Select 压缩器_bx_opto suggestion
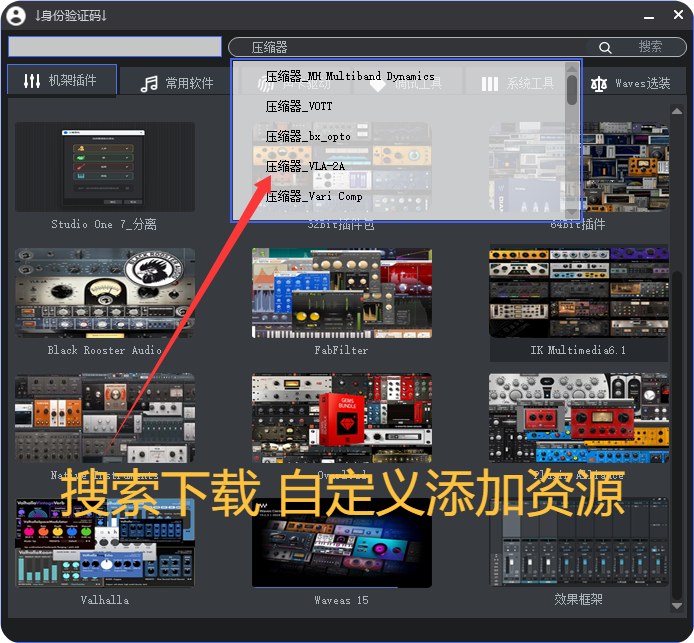694x643 pixels. tap(308, 136)
